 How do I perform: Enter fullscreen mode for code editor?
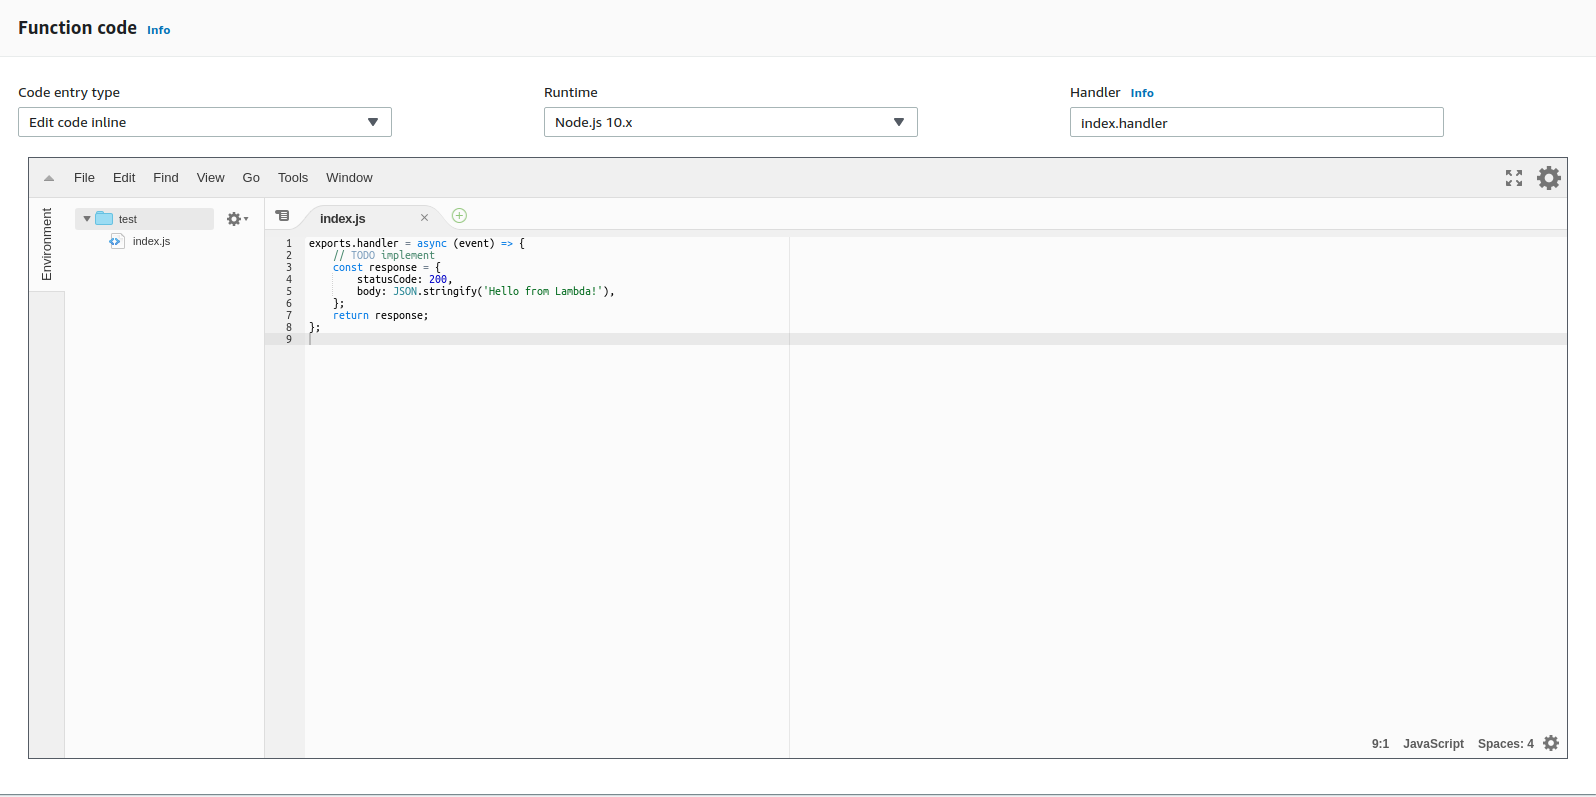pyautogui.click(x=1513, y=178)
